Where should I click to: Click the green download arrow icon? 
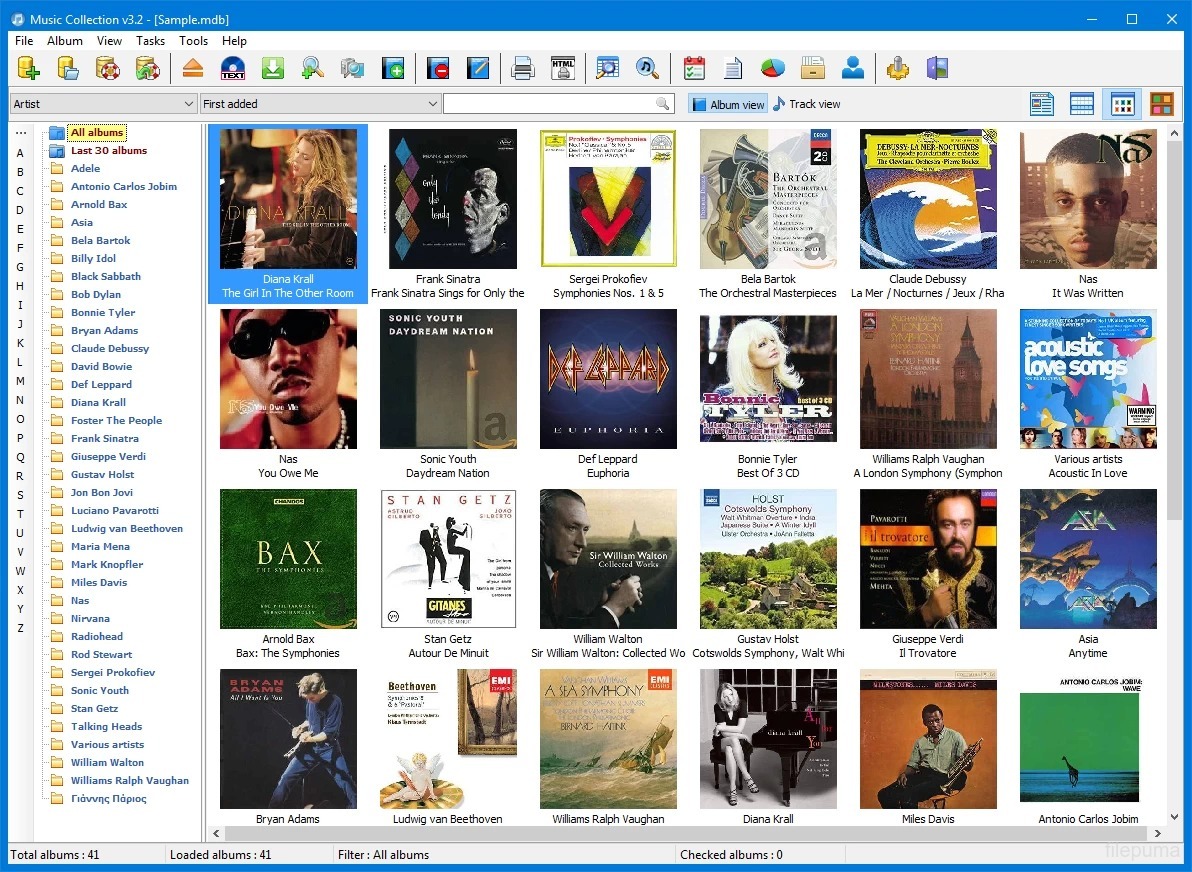pyautogui.click(x=273, y=68)
